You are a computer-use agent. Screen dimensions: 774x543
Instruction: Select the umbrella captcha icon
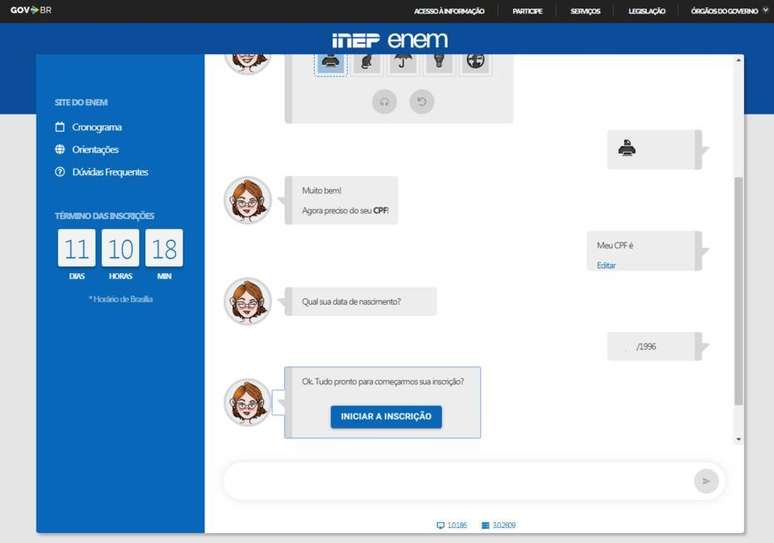click(x=403, y=63)
